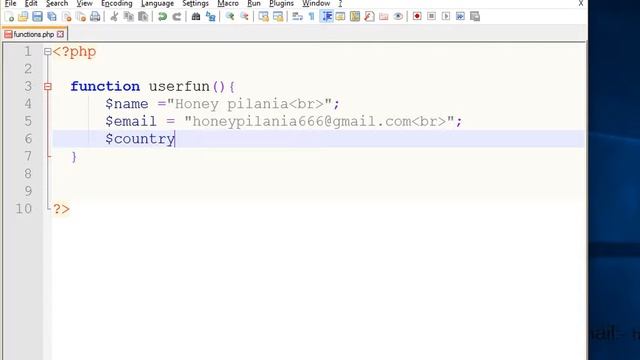Click the $email variable on line 5

coord(131,122)
